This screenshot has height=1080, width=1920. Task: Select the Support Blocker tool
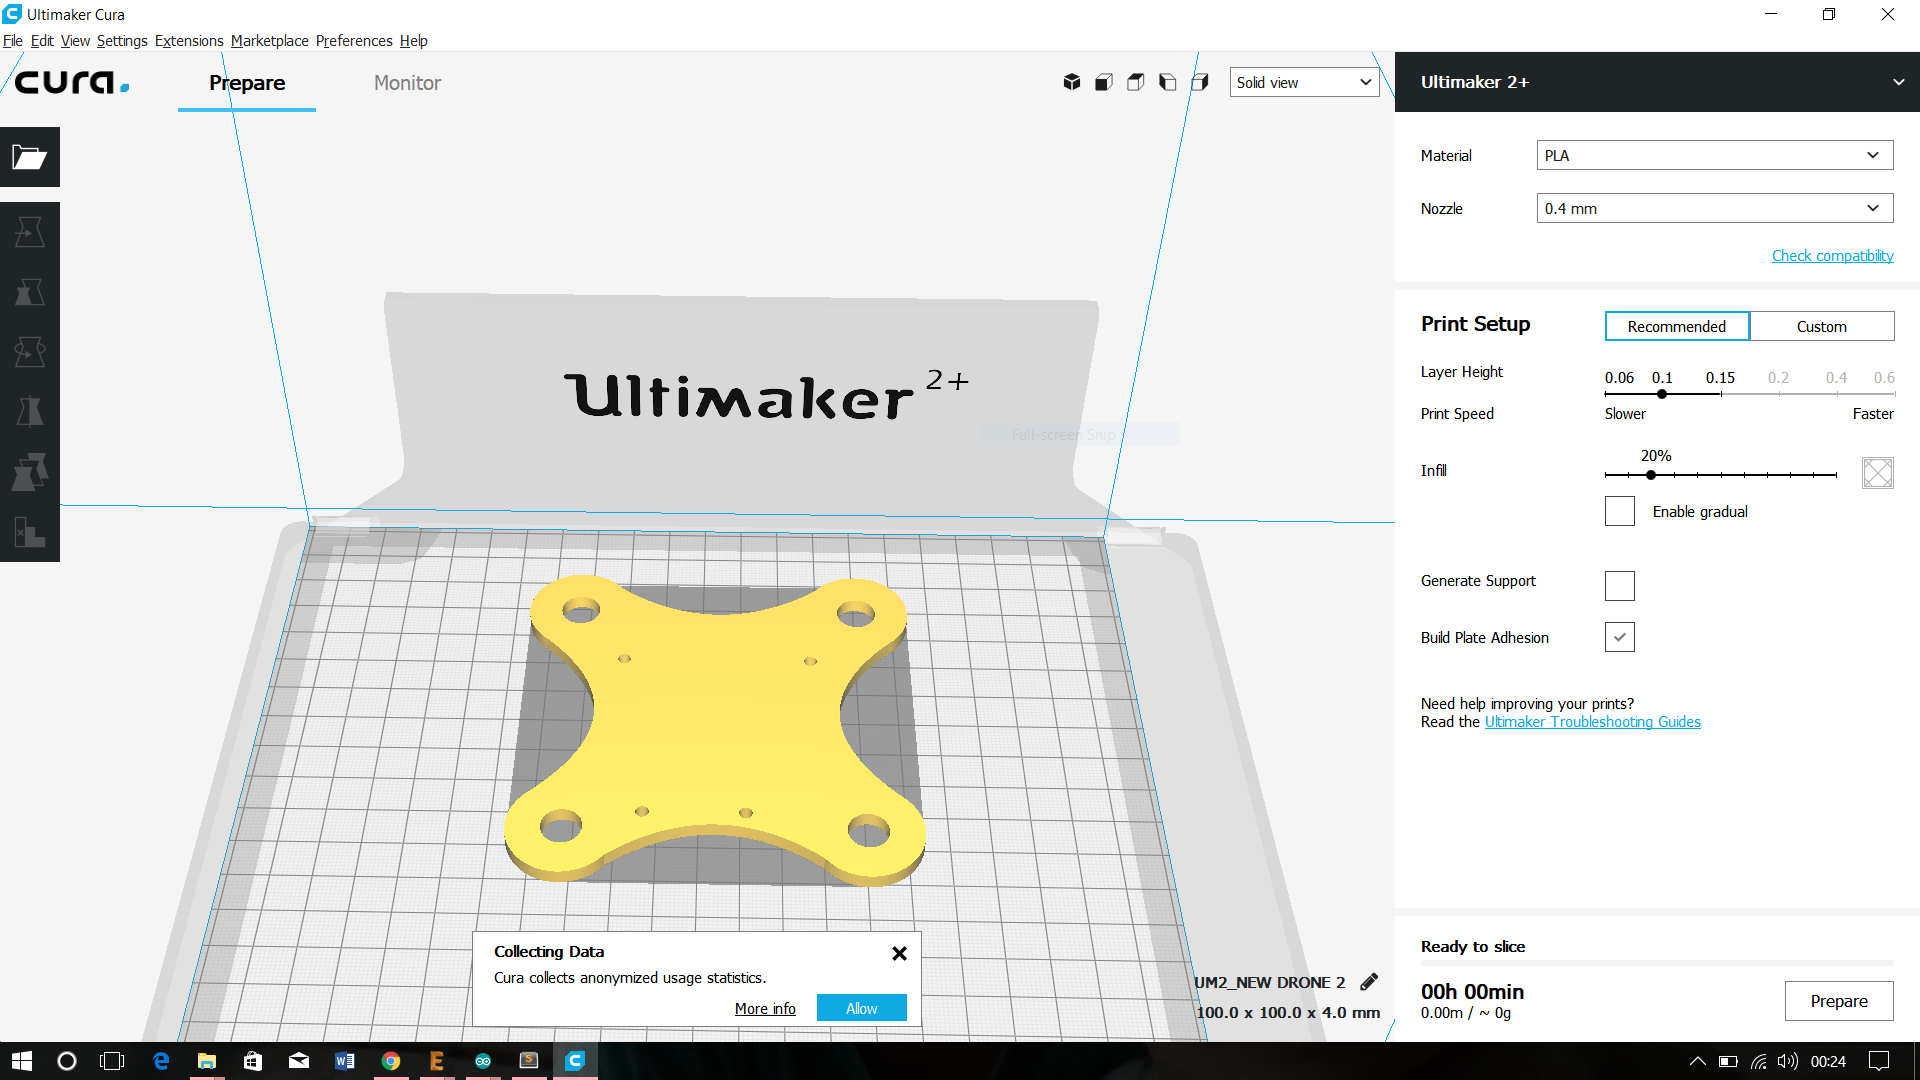tap(29, 532)
